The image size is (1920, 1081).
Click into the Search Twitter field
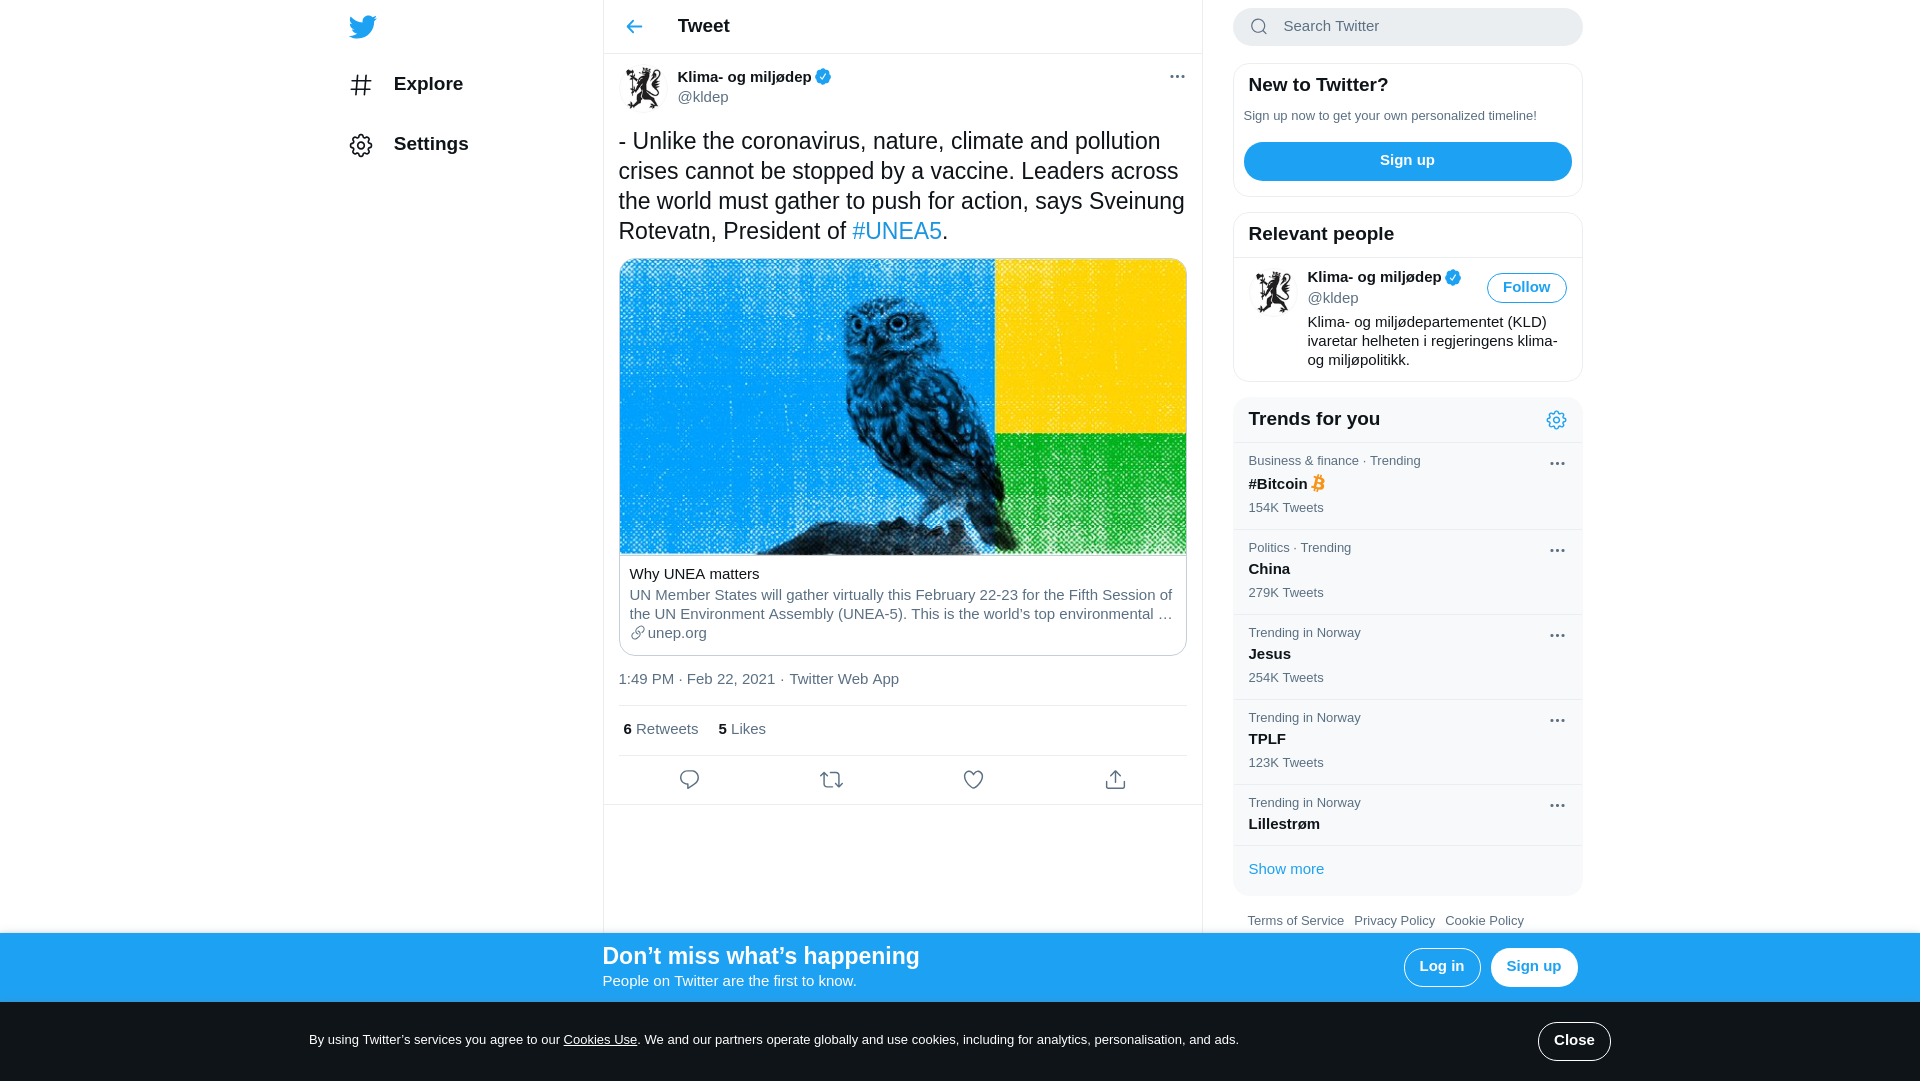pos(1420,27)
